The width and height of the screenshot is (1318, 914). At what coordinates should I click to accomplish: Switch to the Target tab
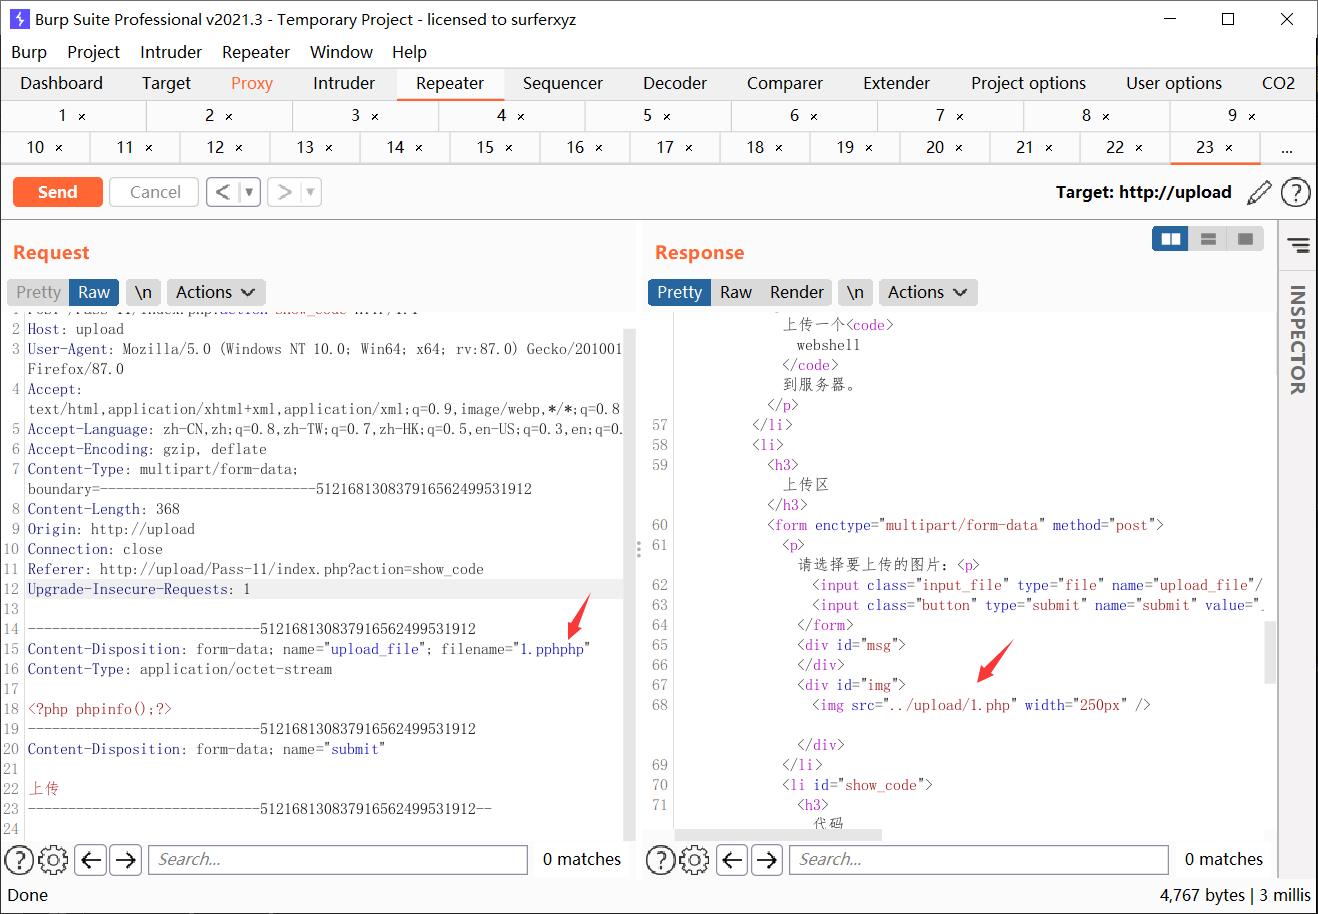[x=166, y=83]
